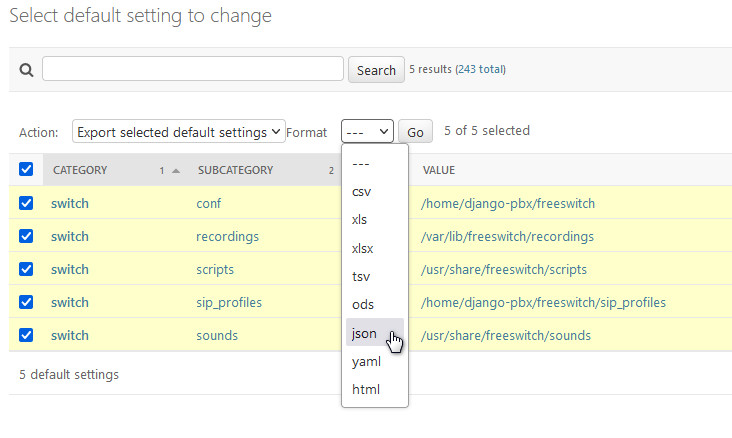This screenshot has width=732, height=438.
Task: Select yaml format option
Action: (366, 361)
